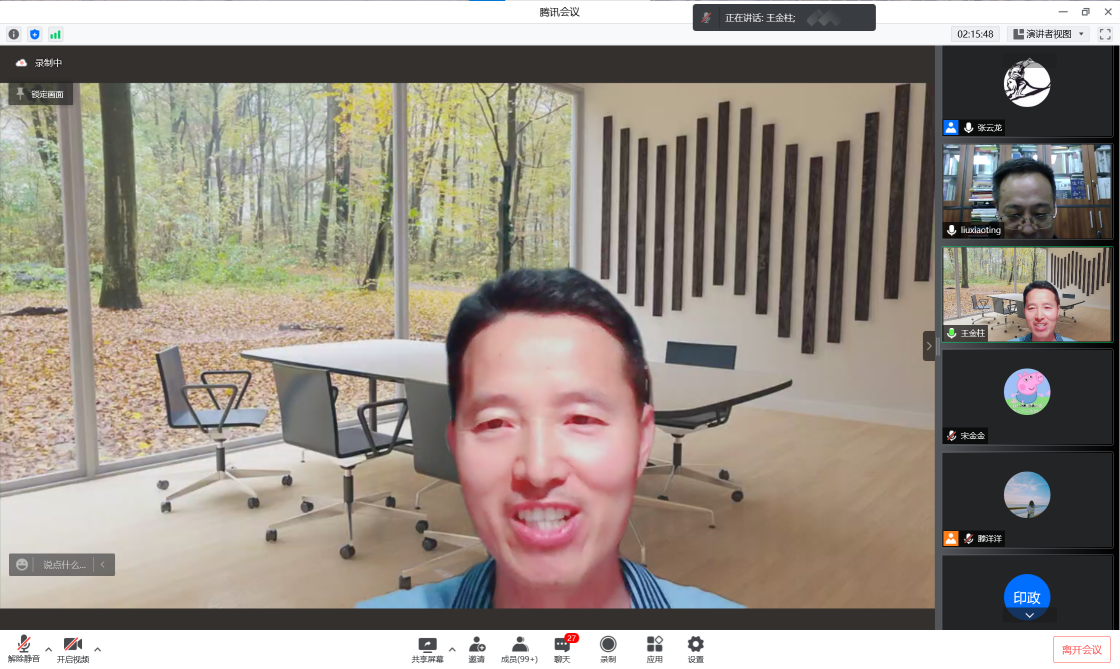Open the 成员 members list
The image size is (1120, 669).
pyautogui.click(x=519, y=649)
